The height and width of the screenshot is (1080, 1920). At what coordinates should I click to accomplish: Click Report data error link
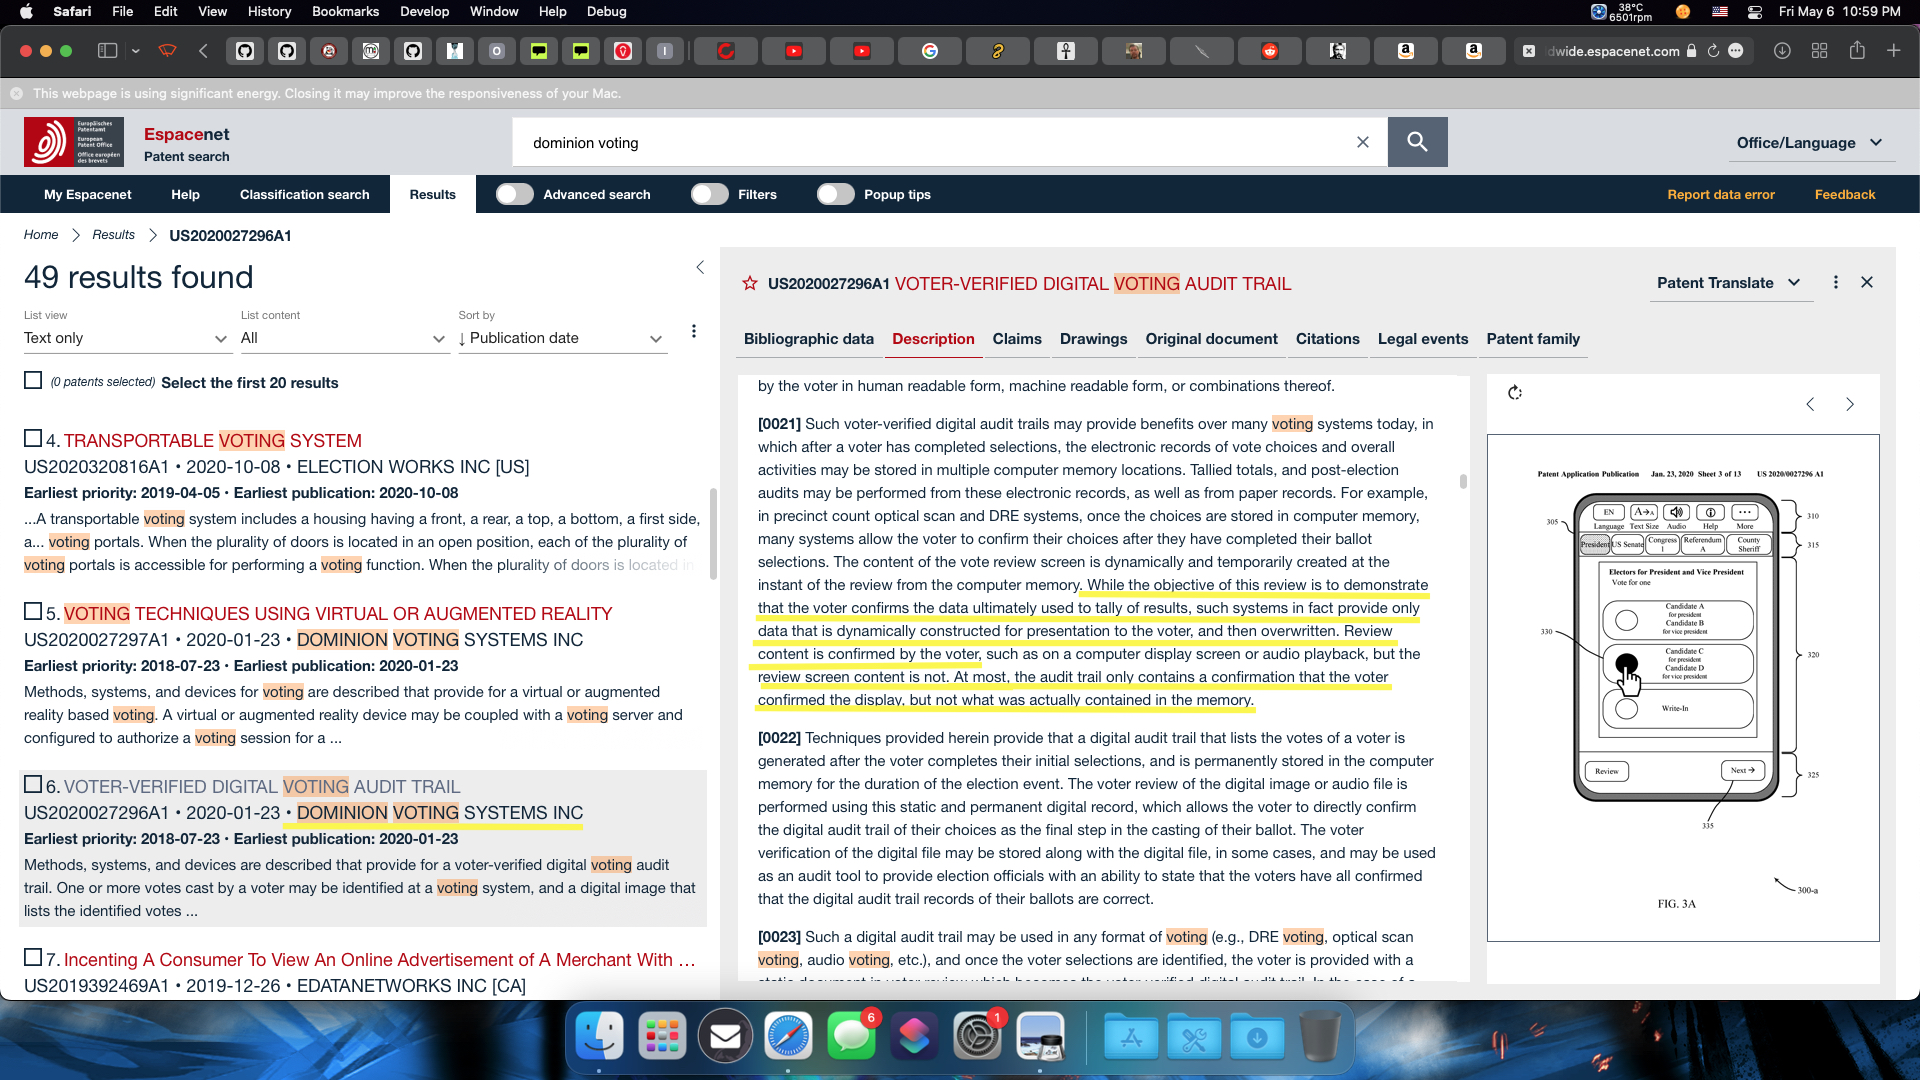point(1721,194)
